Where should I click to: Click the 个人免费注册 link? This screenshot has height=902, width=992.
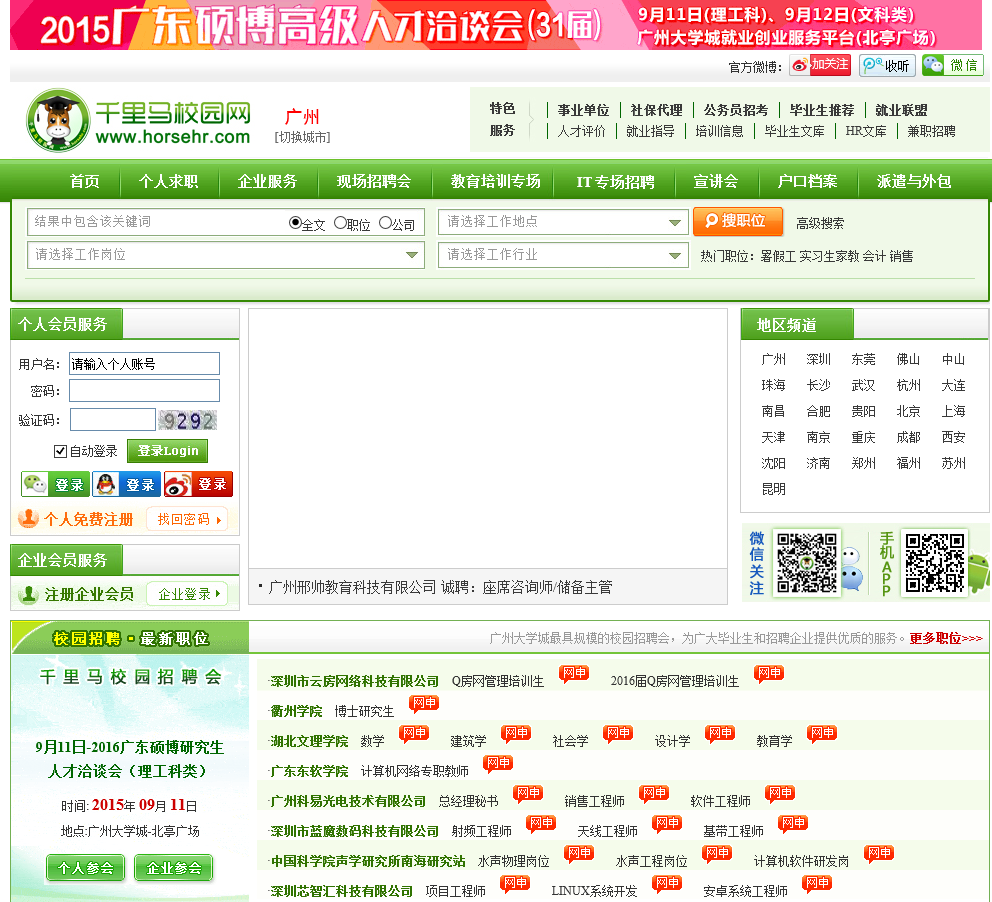(88, 519)
